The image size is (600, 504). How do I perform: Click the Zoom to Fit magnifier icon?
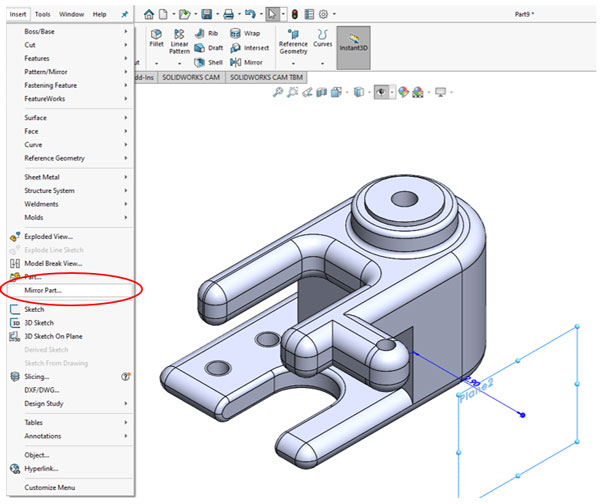pos(278,92)
